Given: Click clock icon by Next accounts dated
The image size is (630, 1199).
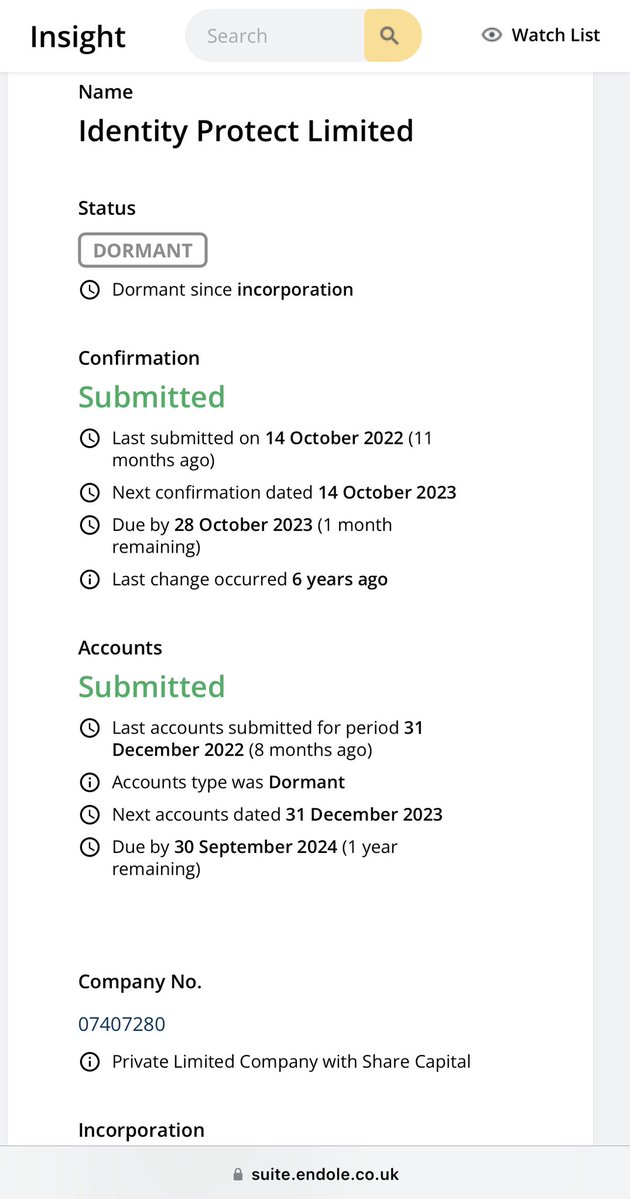Looking at the screenshot, I should [x=89, y=815].
